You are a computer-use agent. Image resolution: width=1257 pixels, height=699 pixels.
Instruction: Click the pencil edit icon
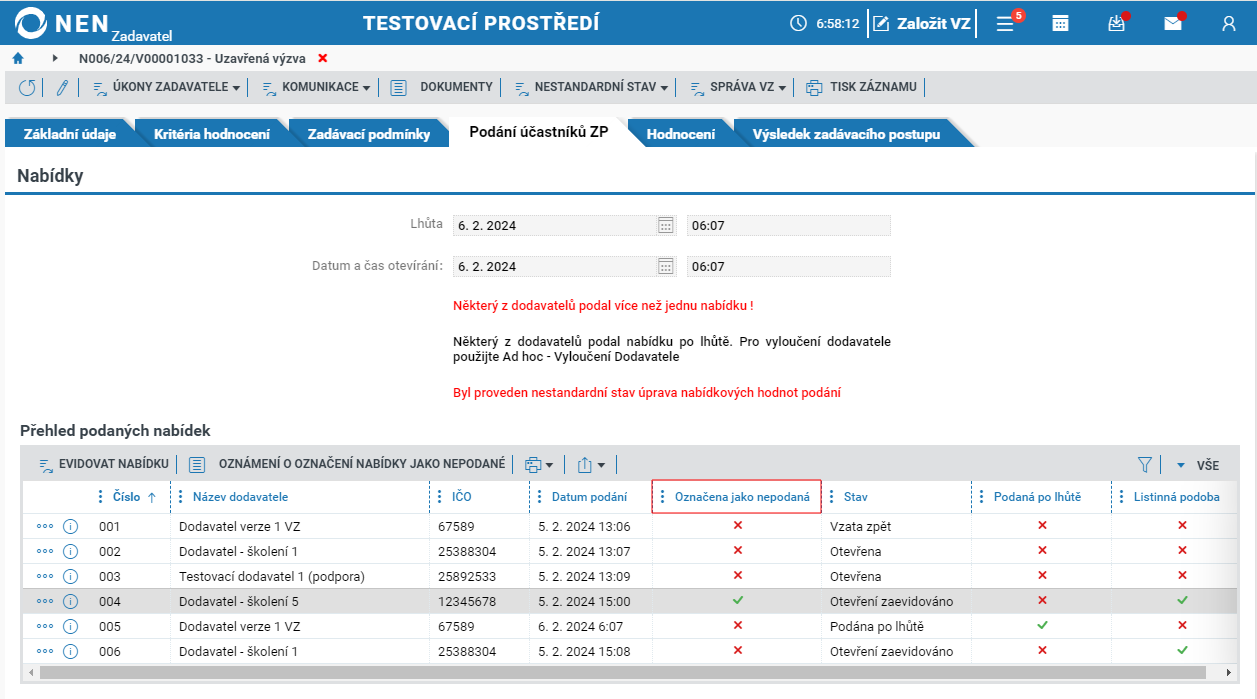(61, 87)
